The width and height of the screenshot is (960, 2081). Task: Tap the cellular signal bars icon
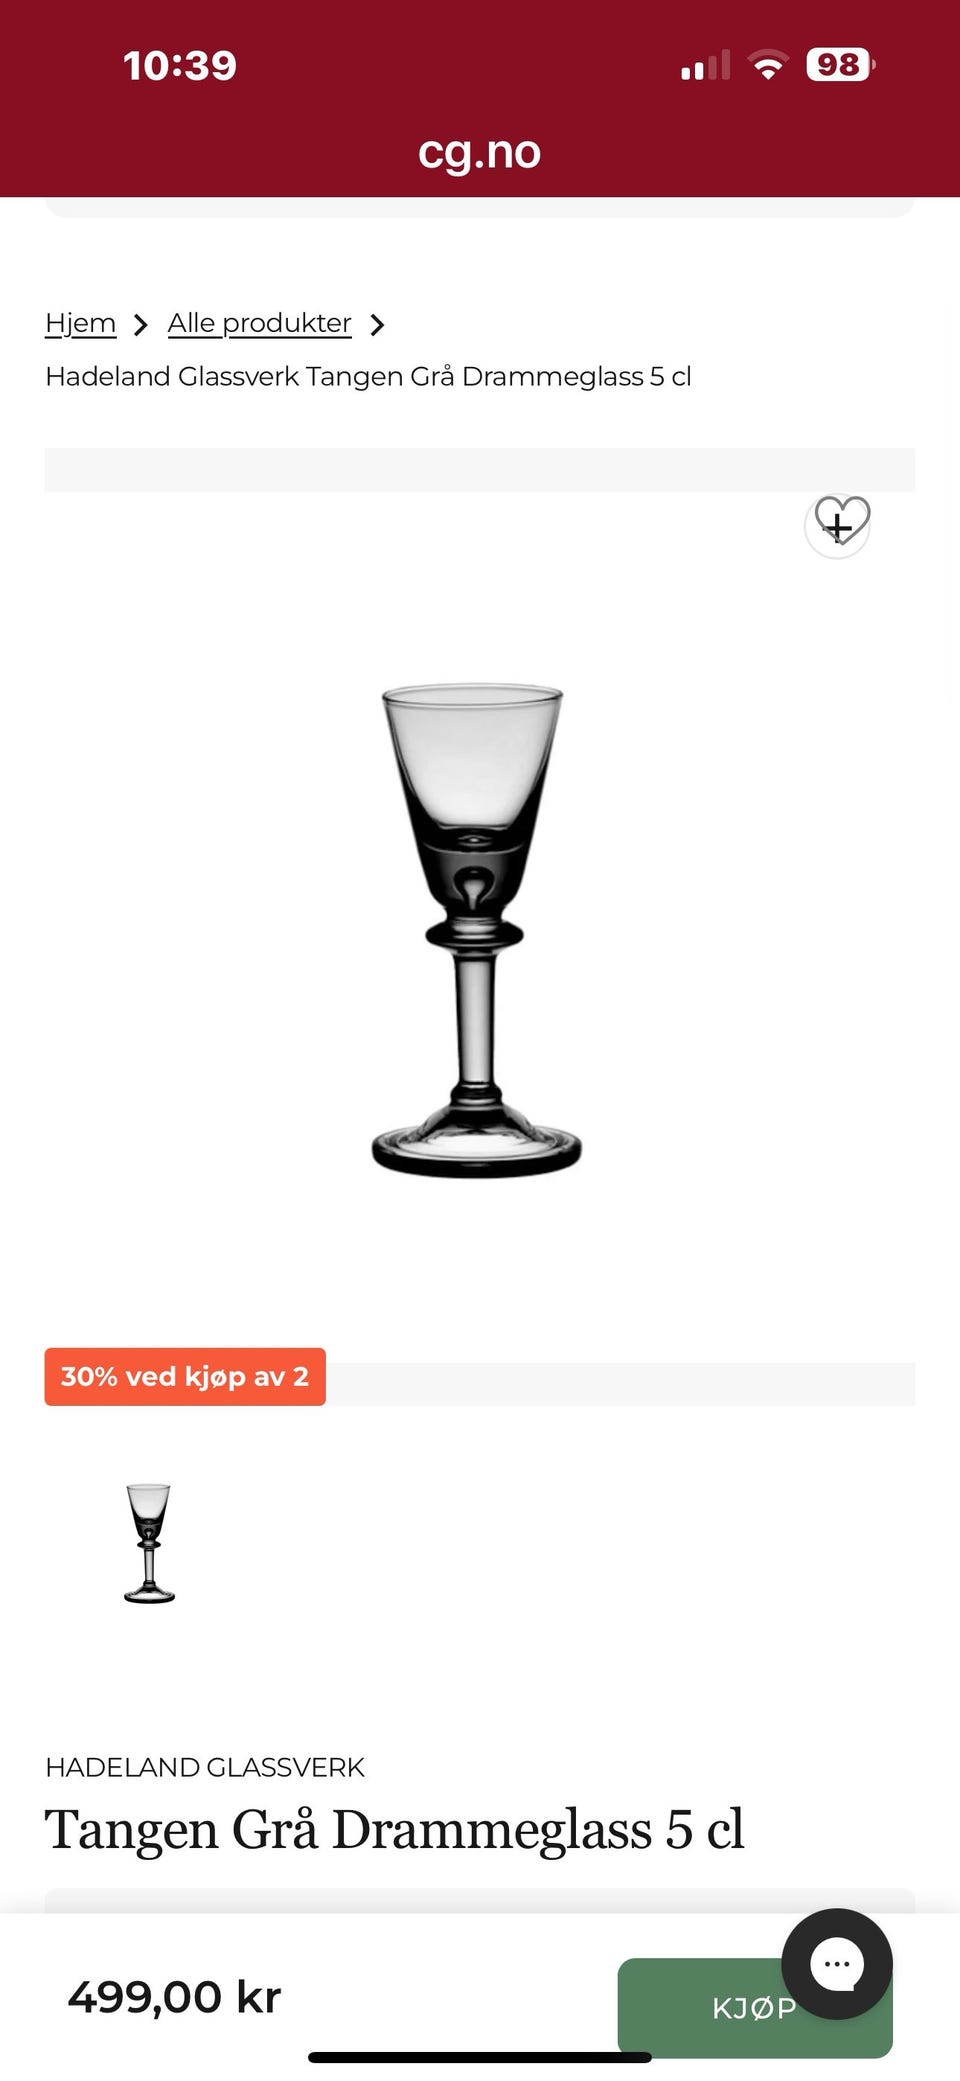tap(705, 65)
